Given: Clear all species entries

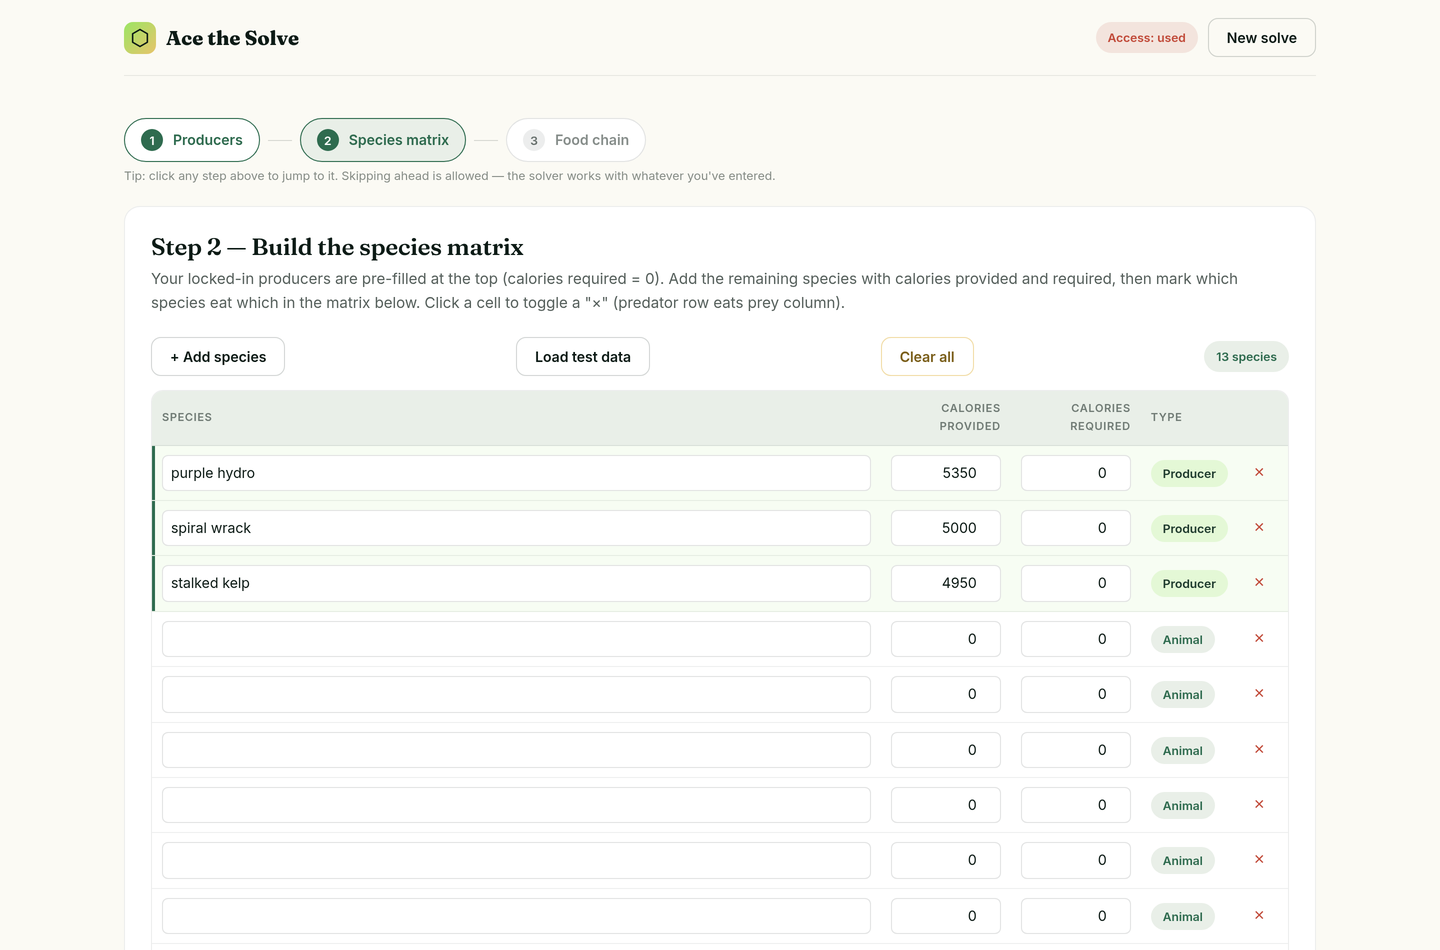Looking at the screenshot, I should pos(927,357).
